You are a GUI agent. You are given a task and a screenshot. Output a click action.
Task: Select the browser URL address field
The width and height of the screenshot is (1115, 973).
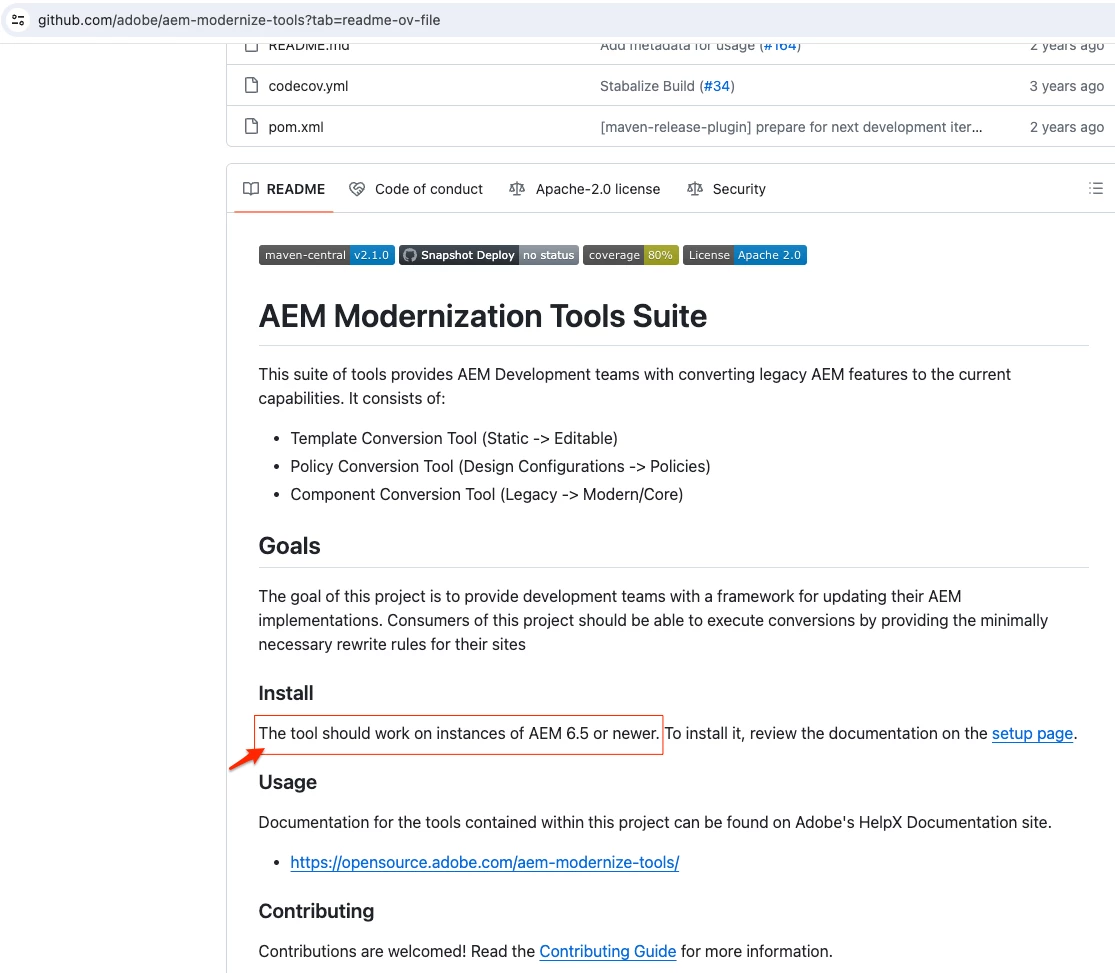pyautogui.click(x=239, y=20)
